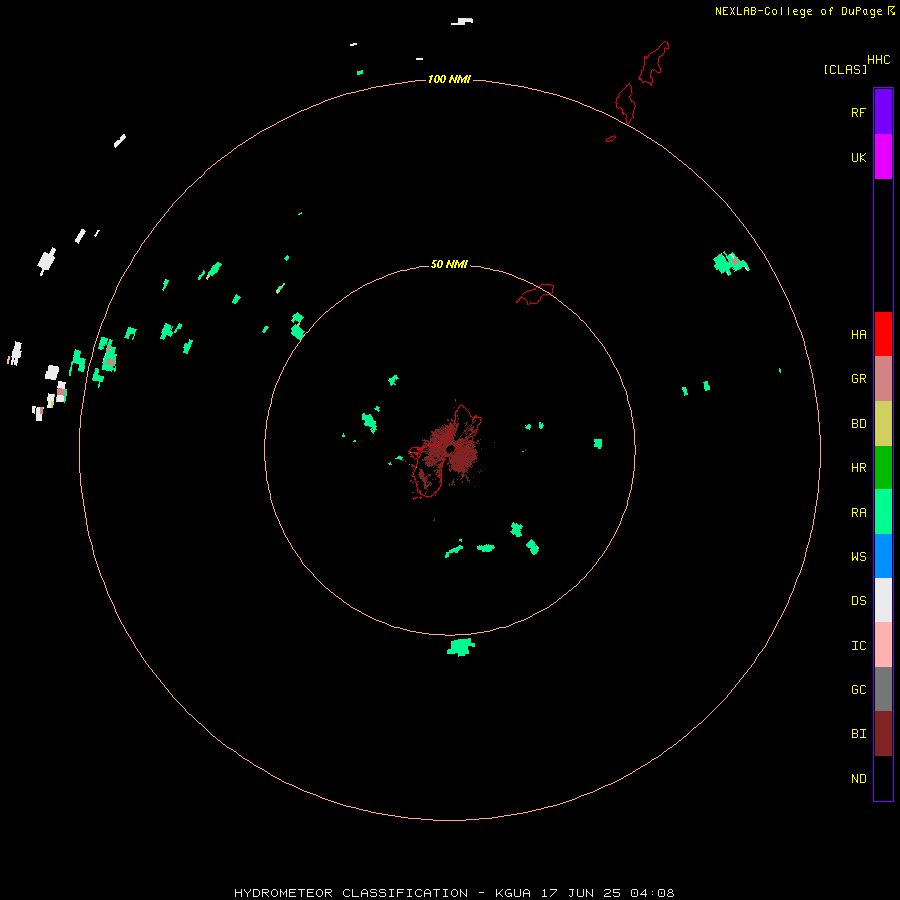Screen dimensions: 900x900
Task: Pick the HR dark green legend swatch
Action: pos(883,468)
